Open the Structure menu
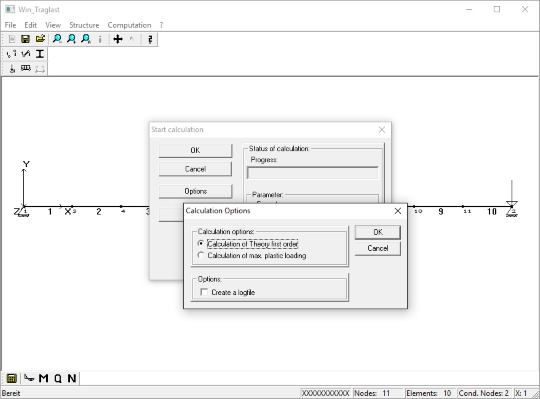 (84, 25)
